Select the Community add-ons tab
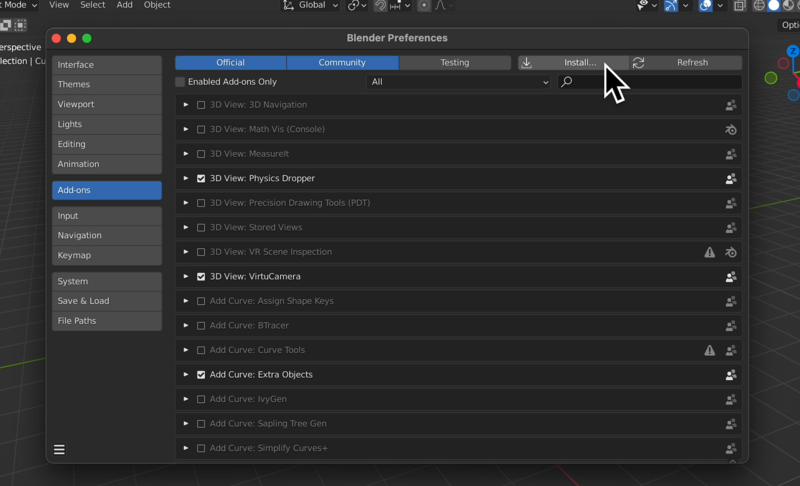This screenshot has height=486, width=800. coord(342,63)
